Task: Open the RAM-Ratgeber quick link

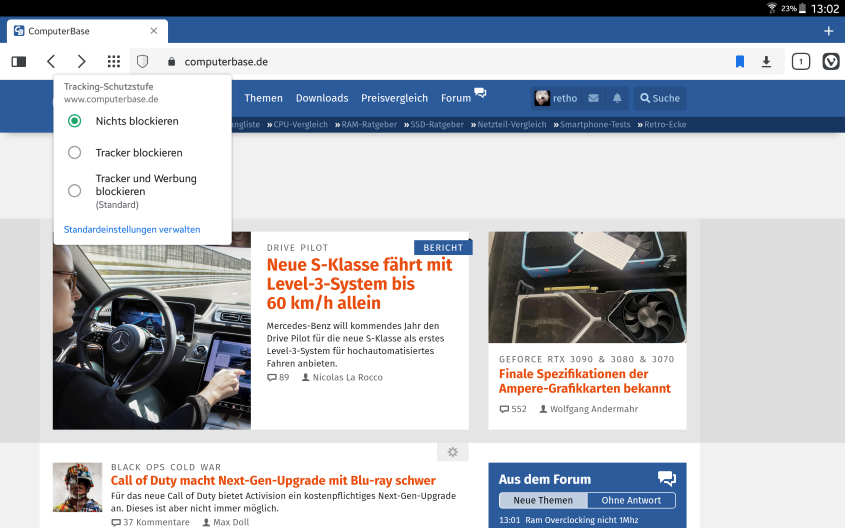Action: [366, 124]
